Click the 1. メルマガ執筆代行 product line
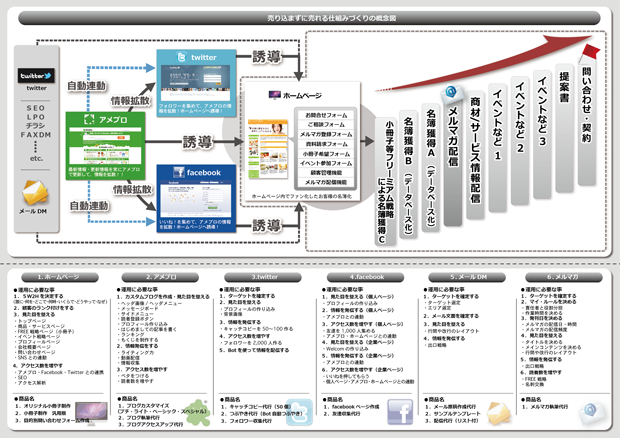 545,406
